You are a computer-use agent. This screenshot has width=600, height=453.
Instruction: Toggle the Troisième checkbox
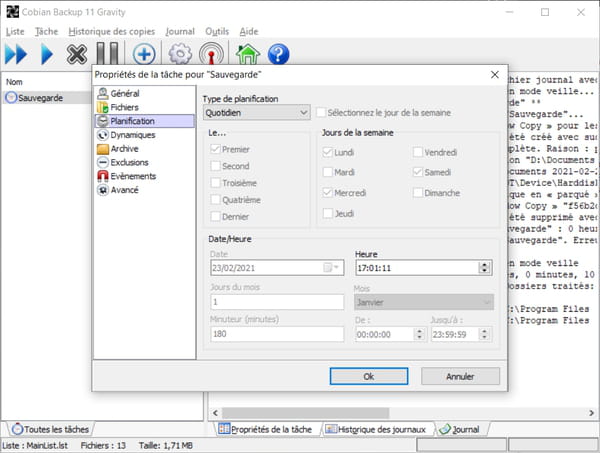tap(215, 183)
